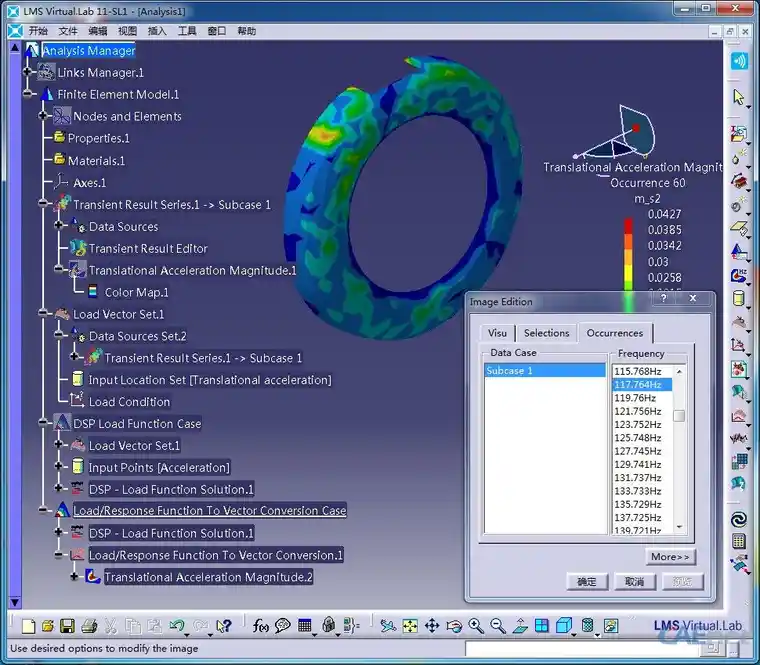Image resolution: width=760 pixels, height=665 pixels.
Task: Expand Translational Acceleration Magnitude.2 node
Action: pyautogui.click(x=74, y=576)
